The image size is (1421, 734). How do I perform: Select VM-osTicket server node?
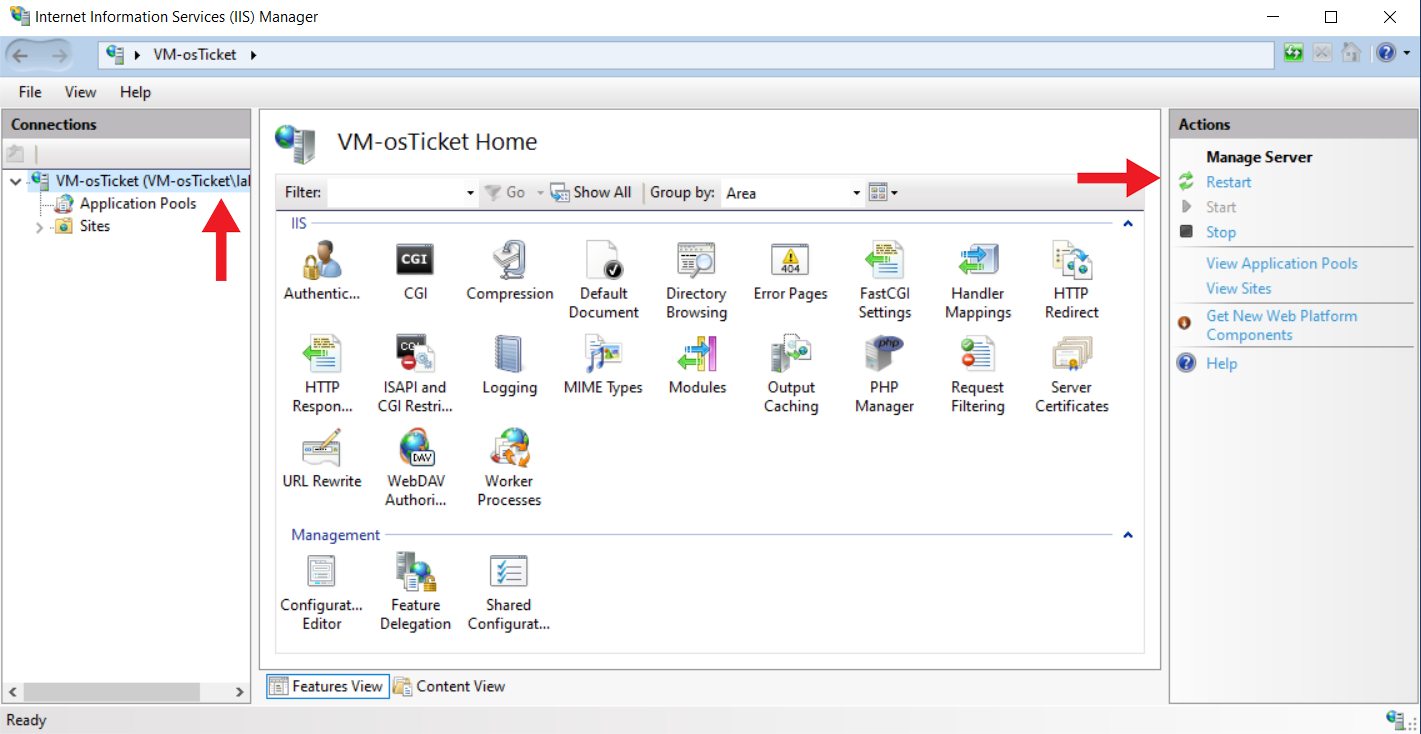click(140, 181)
